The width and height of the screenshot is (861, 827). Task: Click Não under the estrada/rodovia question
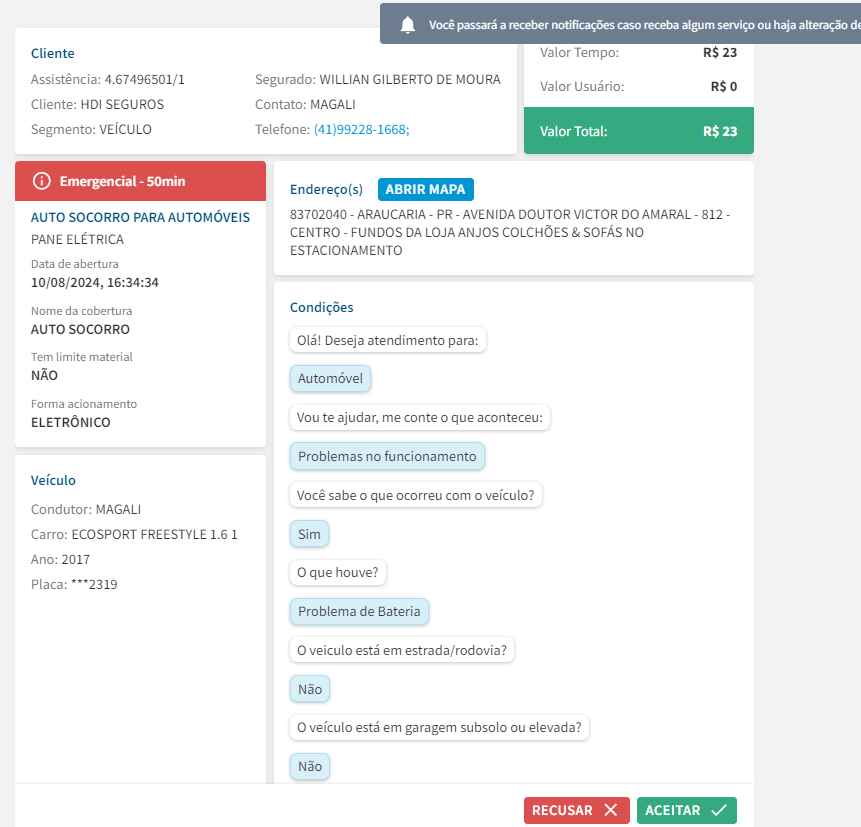(x=310, y=689)
